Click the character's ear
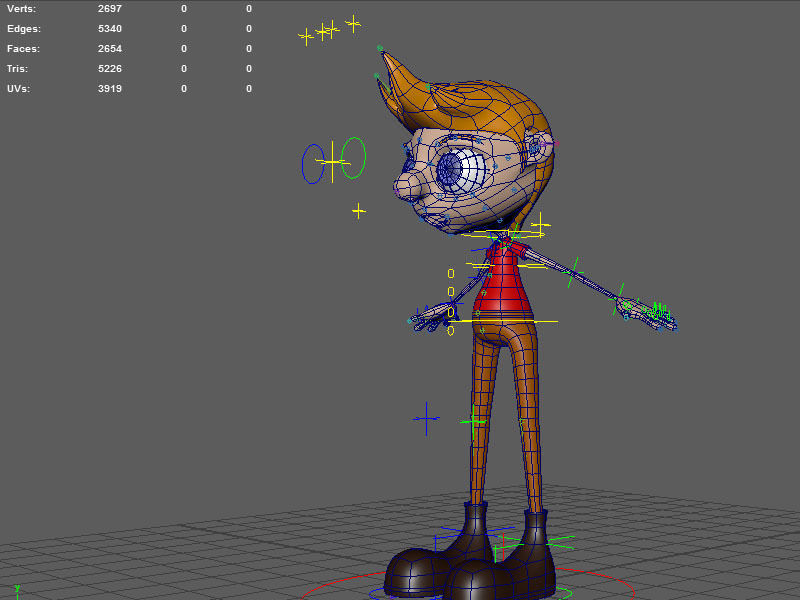This screenshot has width=800, height=600. click(537, 147)
